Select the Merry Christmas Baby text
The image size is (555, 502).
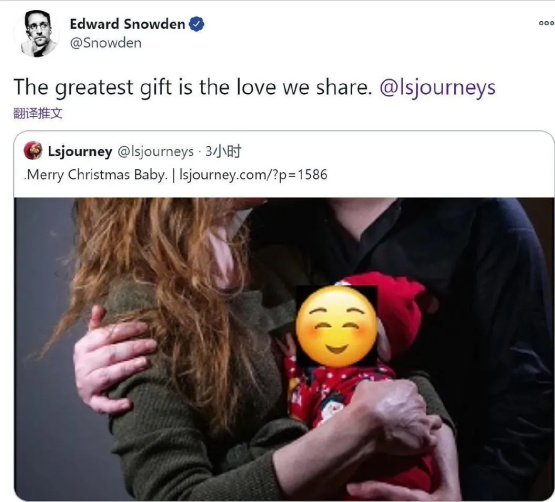pos(96,175)
